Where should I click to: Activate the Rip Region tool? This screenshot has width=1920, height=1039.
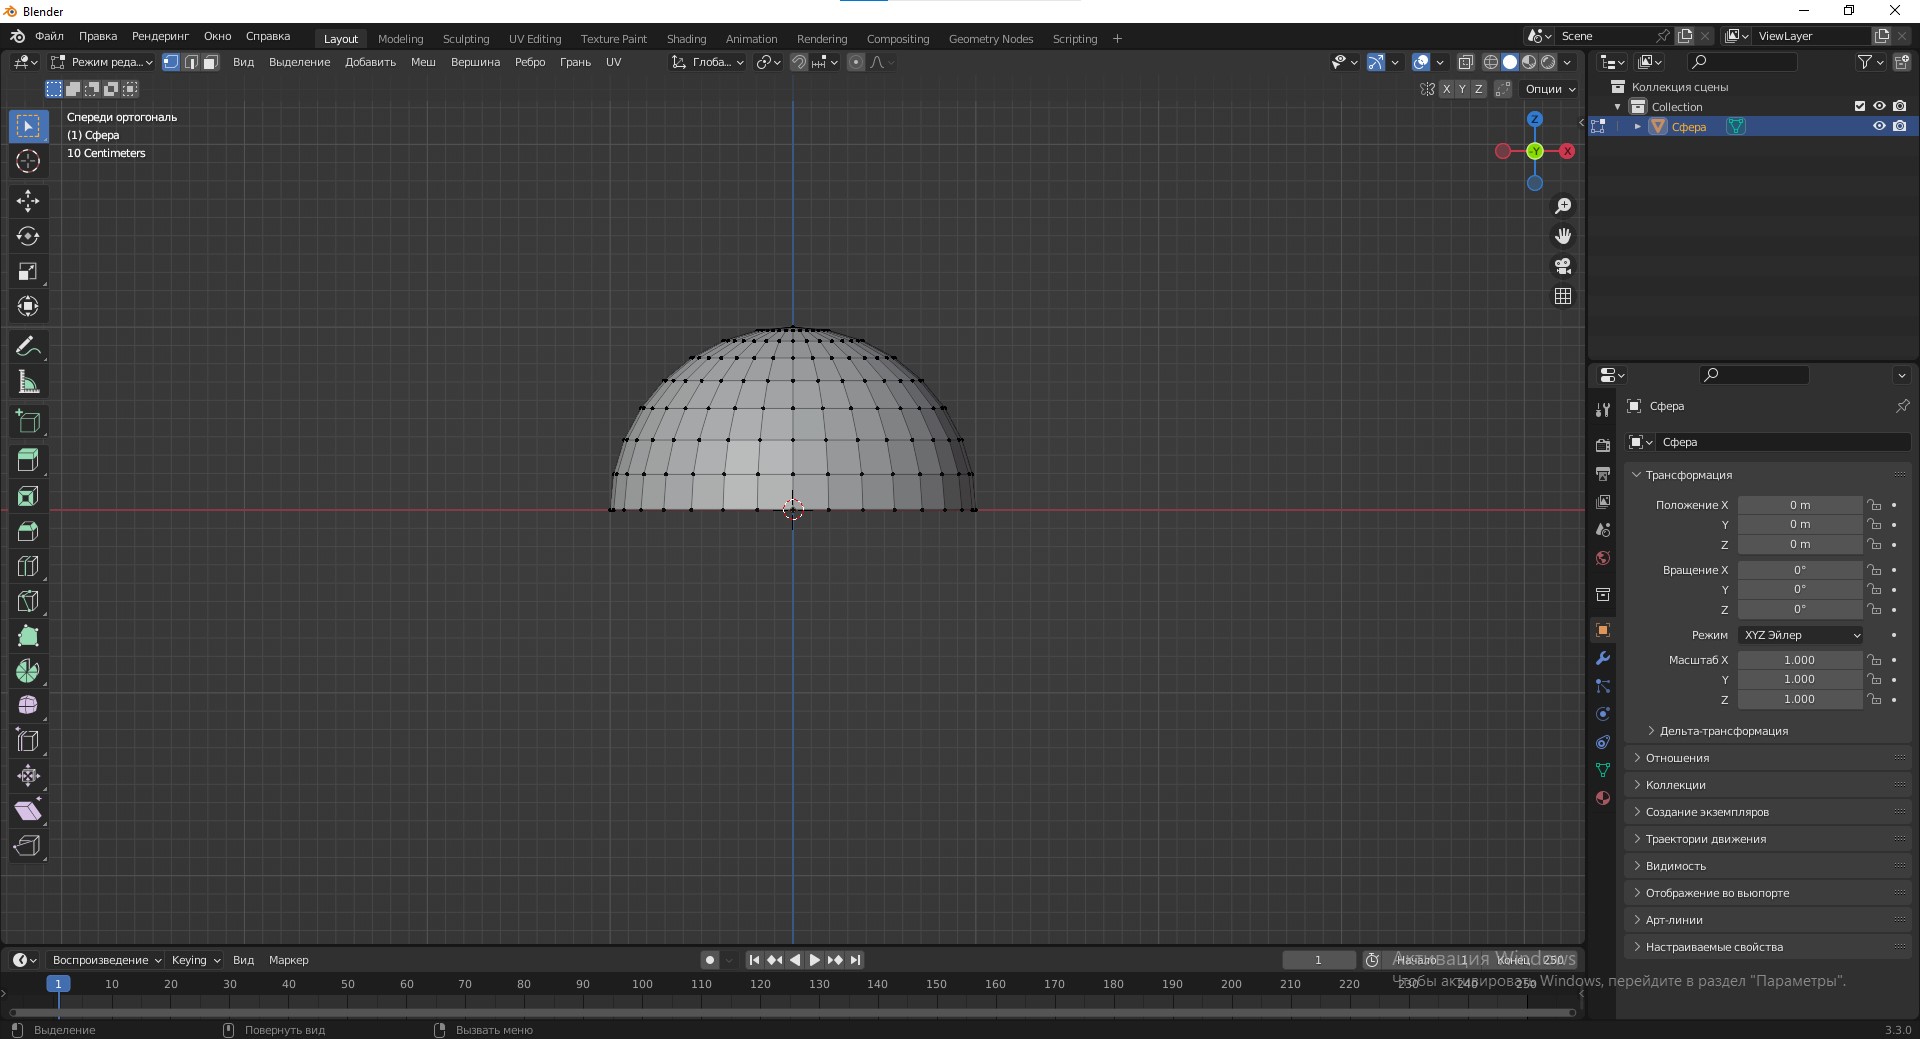28,846
